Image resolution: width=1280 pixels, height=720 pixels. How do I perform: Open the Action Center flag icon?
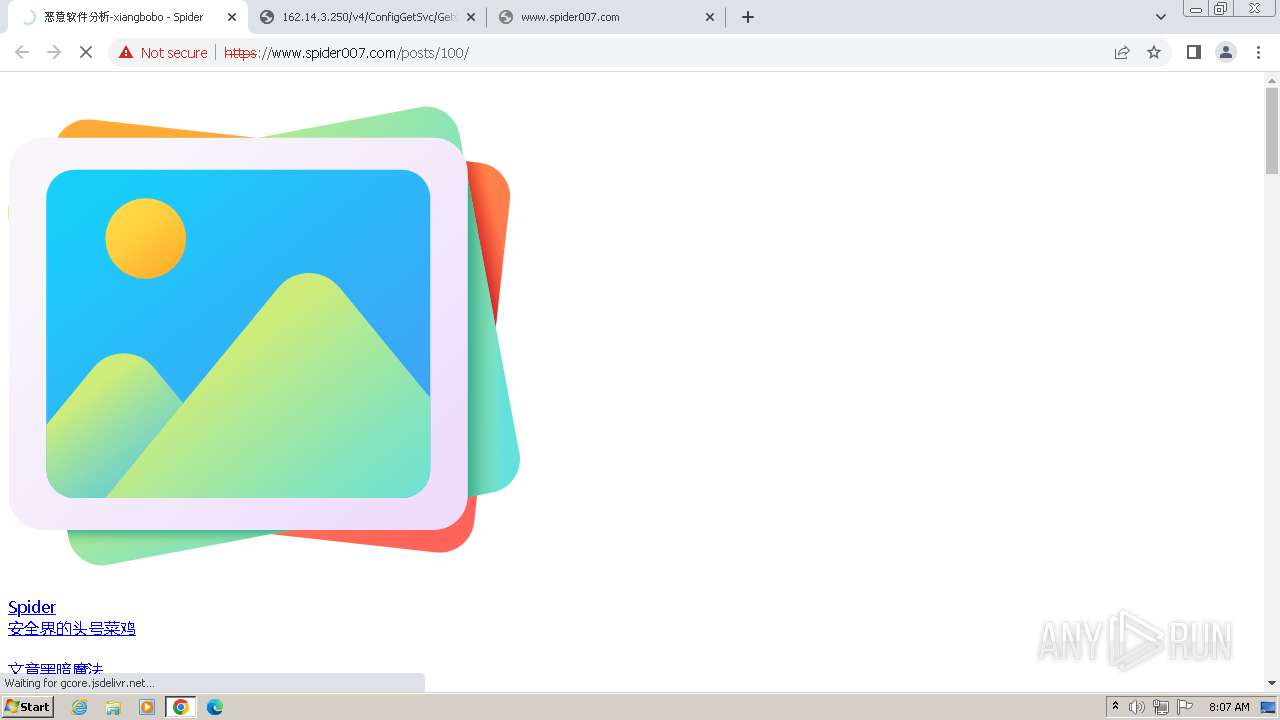pyautogui.click(x=1185, y=707)
